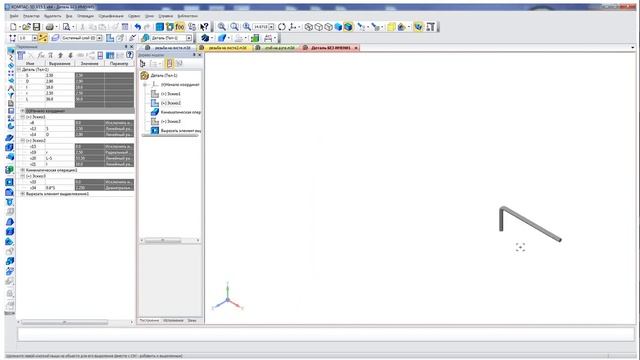The height and width of the screenshot is (360, 640).
Task: Click the Open file folder icon
Action: [x=26, y=27]
